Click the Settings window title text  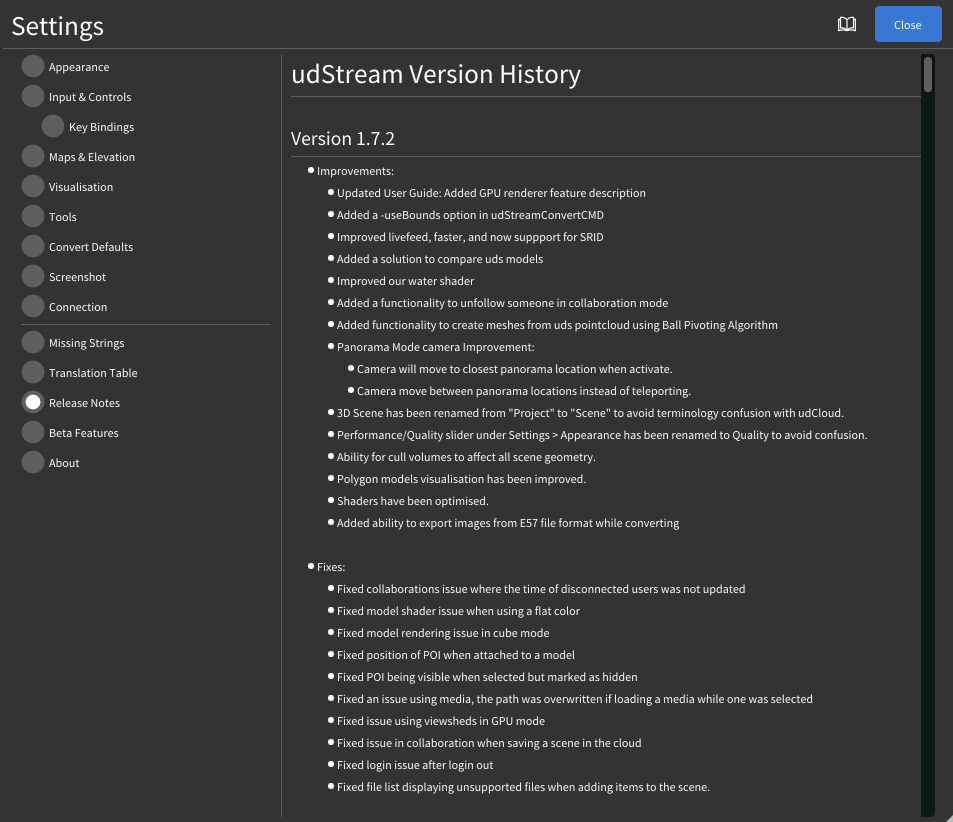57,26
